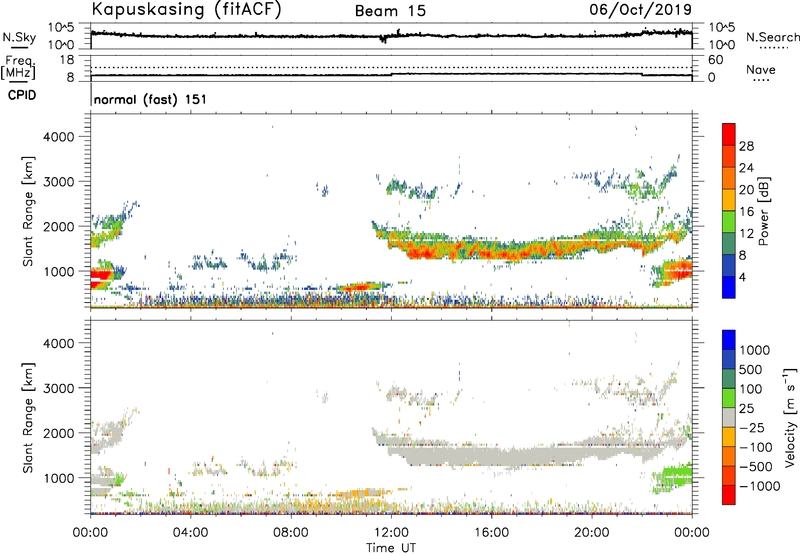Click the 'Velocity [m s-1]' colorbar label
The width and height of the screenshot is (800, 554).
pyautogui.click(x=790, y=417)
